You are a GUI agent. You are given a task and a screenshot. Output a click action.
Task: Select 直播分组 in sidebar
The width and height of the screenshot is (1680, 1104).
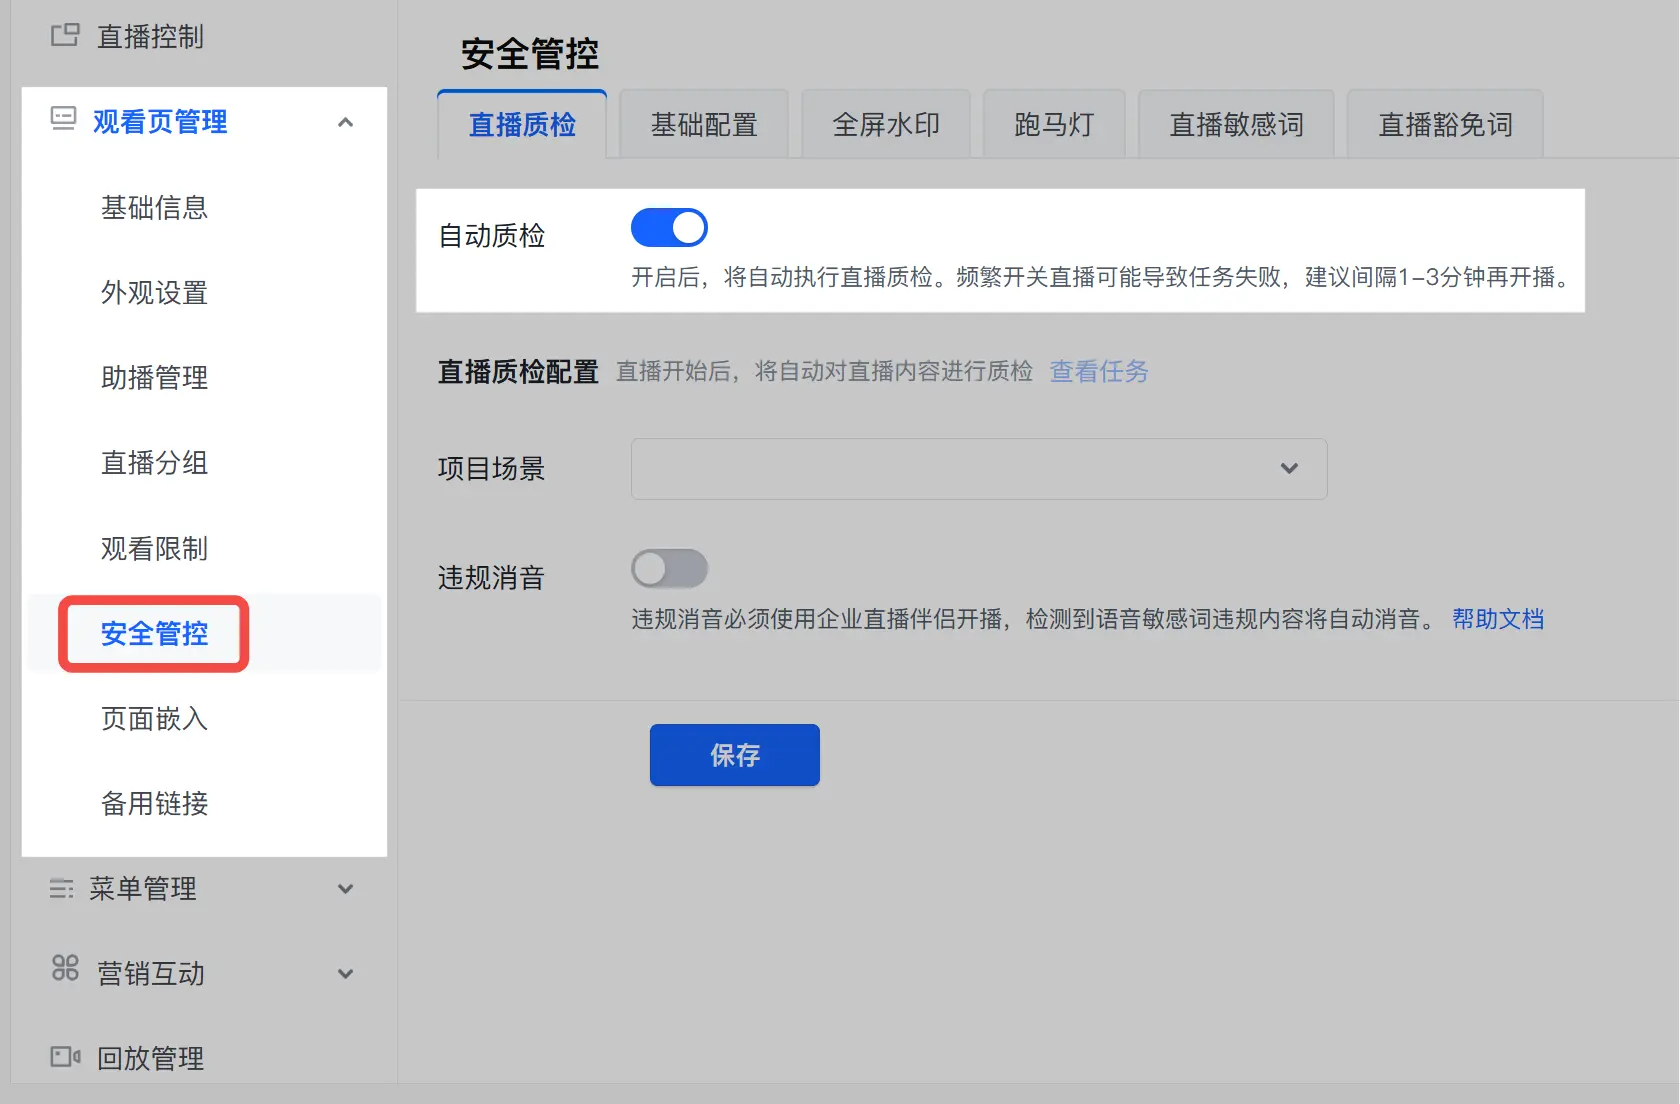point(154,463)
